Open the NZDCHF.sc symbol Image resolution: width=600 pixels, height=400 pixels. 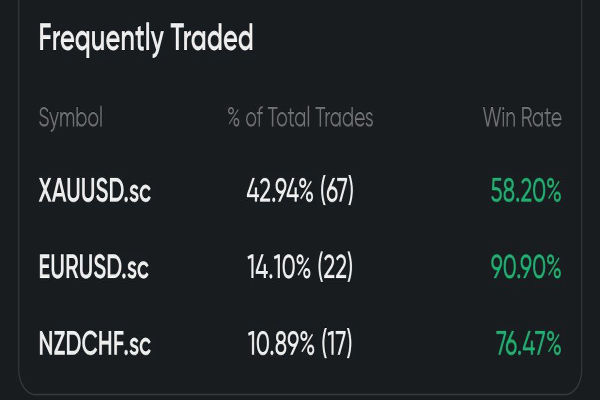(94, 345)
